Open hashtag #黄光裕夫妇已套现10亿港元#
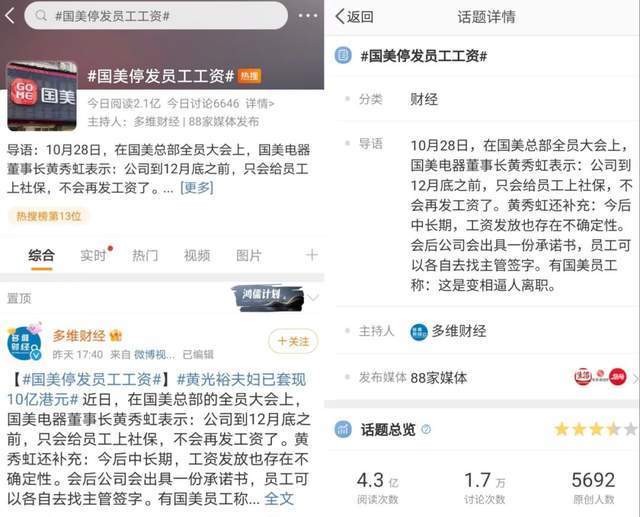 pyautogui.click(x=156, y=389)
